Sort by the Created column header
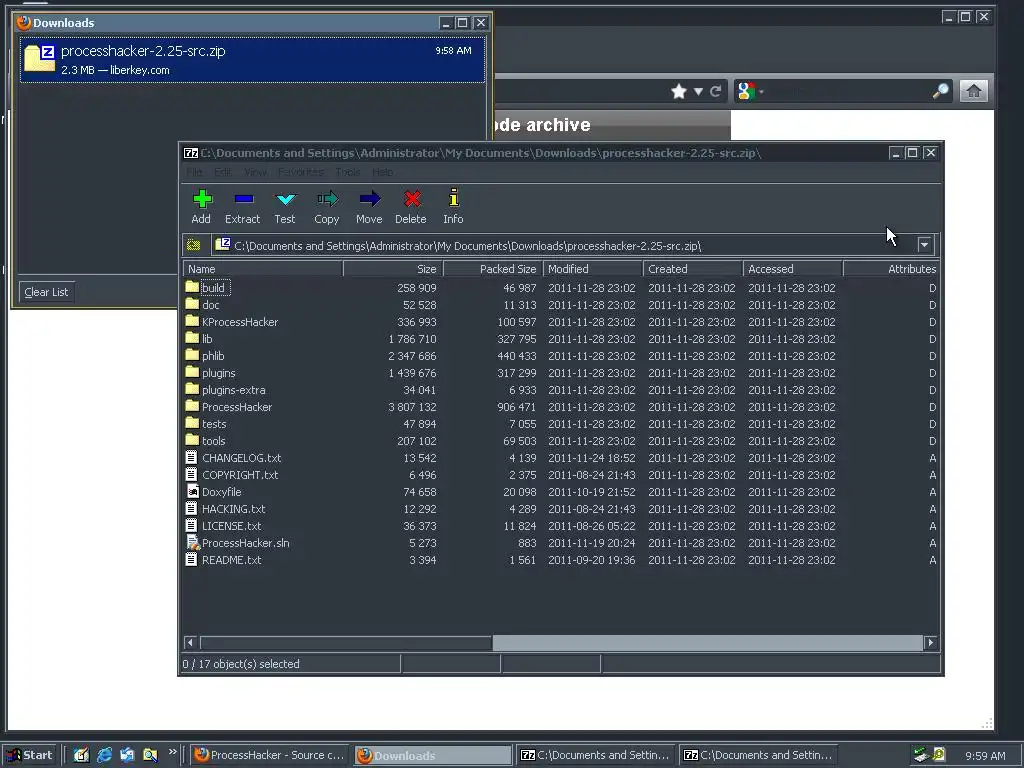 693,268
